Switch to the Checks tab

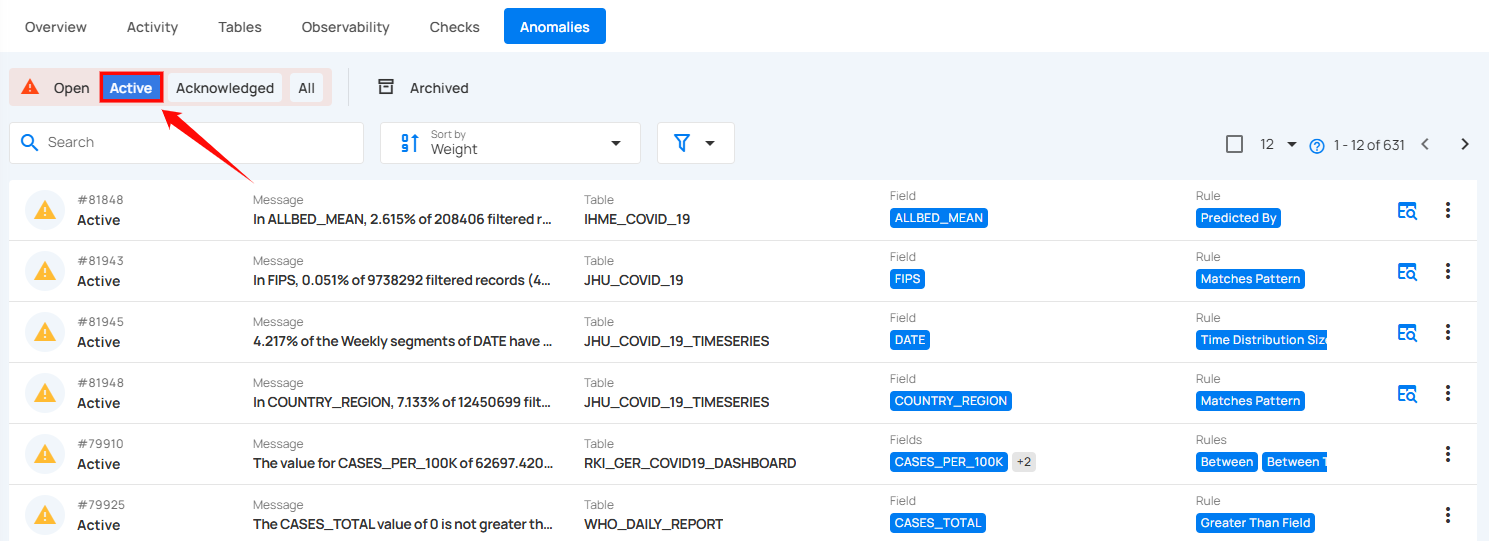click(x=455, y=27)
